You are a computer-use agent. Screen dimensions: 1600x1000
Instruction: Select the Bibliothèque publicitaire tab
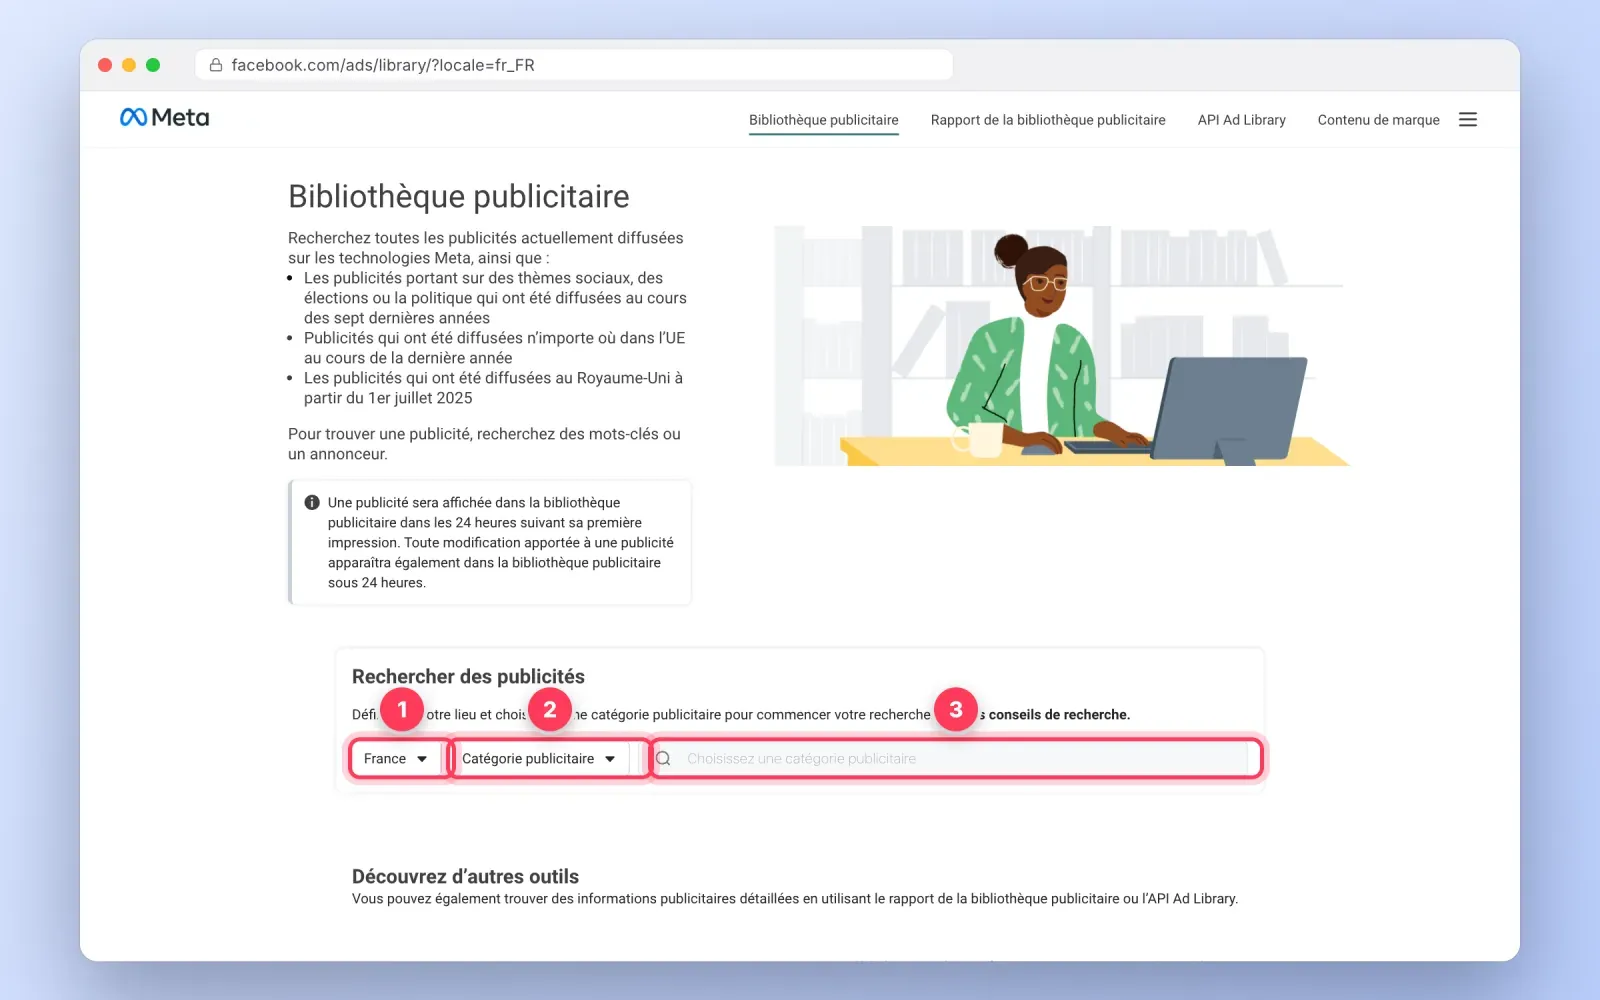pyautogui.click(x=824, y=120)
